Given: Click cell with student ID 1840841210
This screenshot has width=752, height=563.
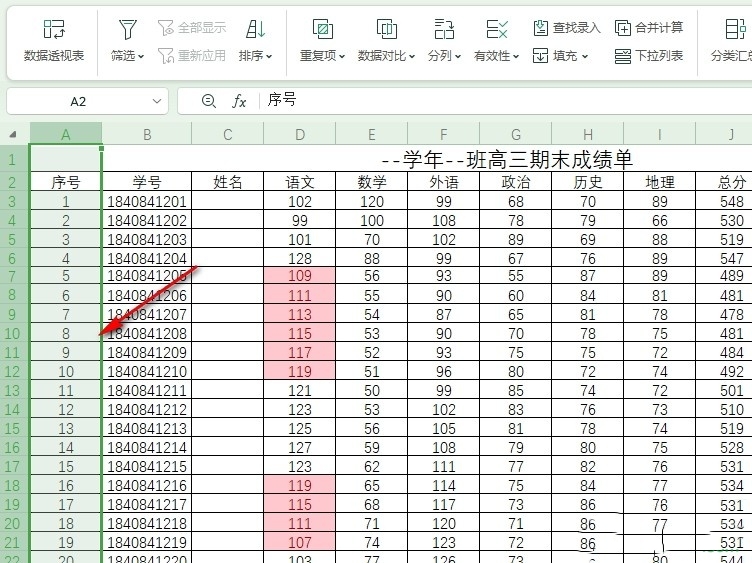Looking at the screenshot, I should click(x=147, y=372).
